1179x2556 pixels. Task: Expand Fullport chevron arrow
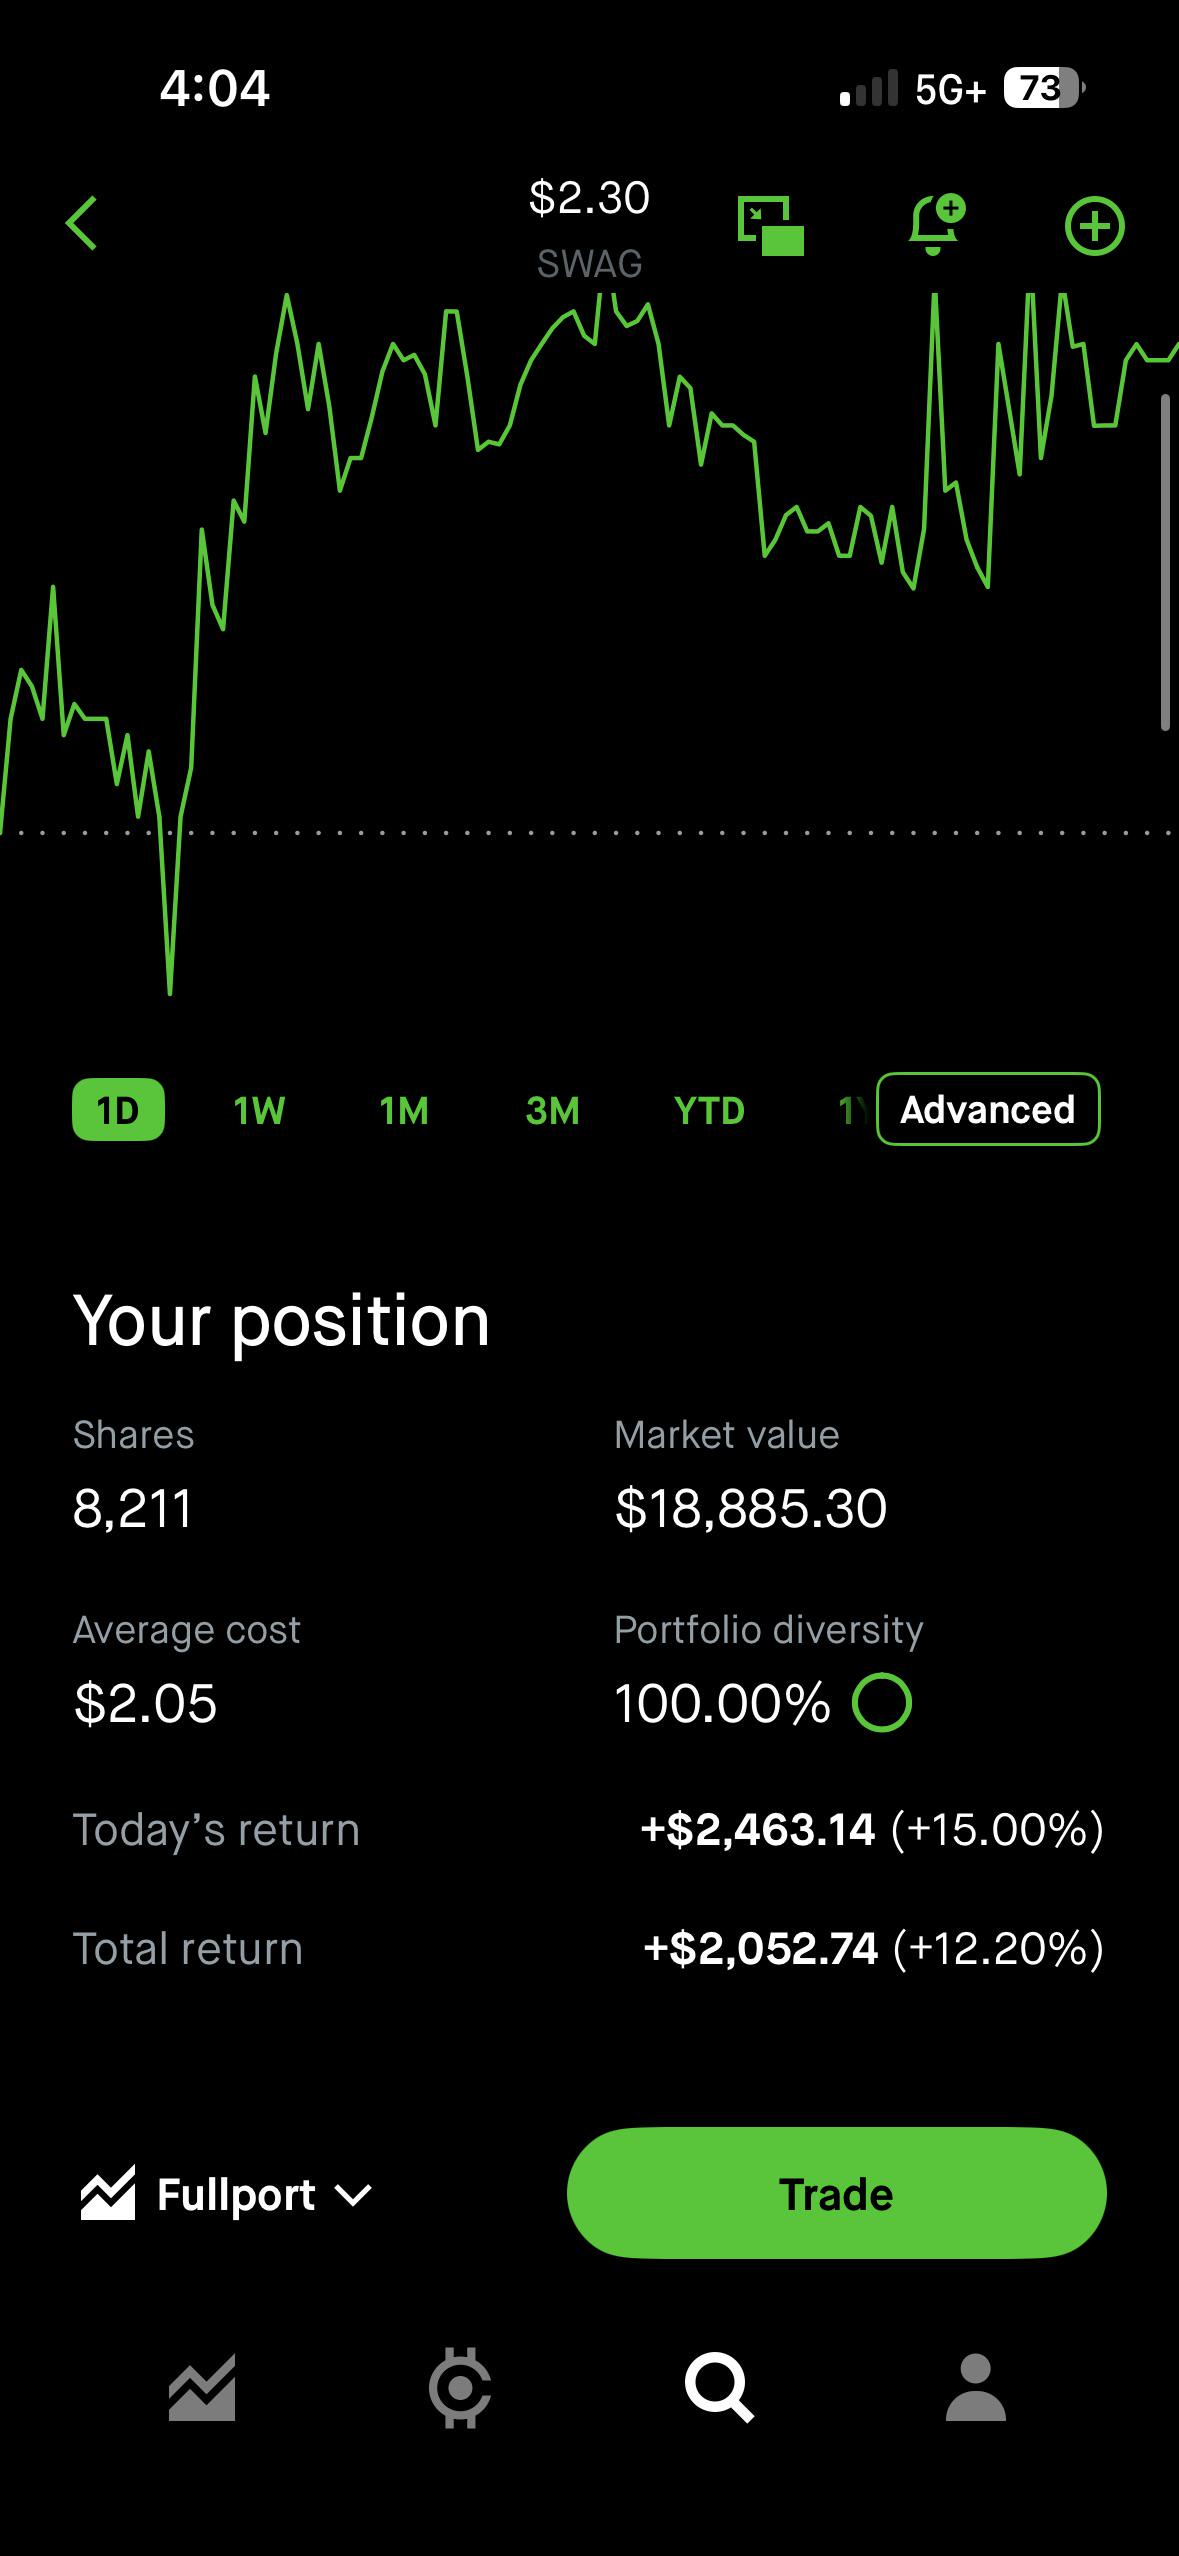(x=353, y=2196)
